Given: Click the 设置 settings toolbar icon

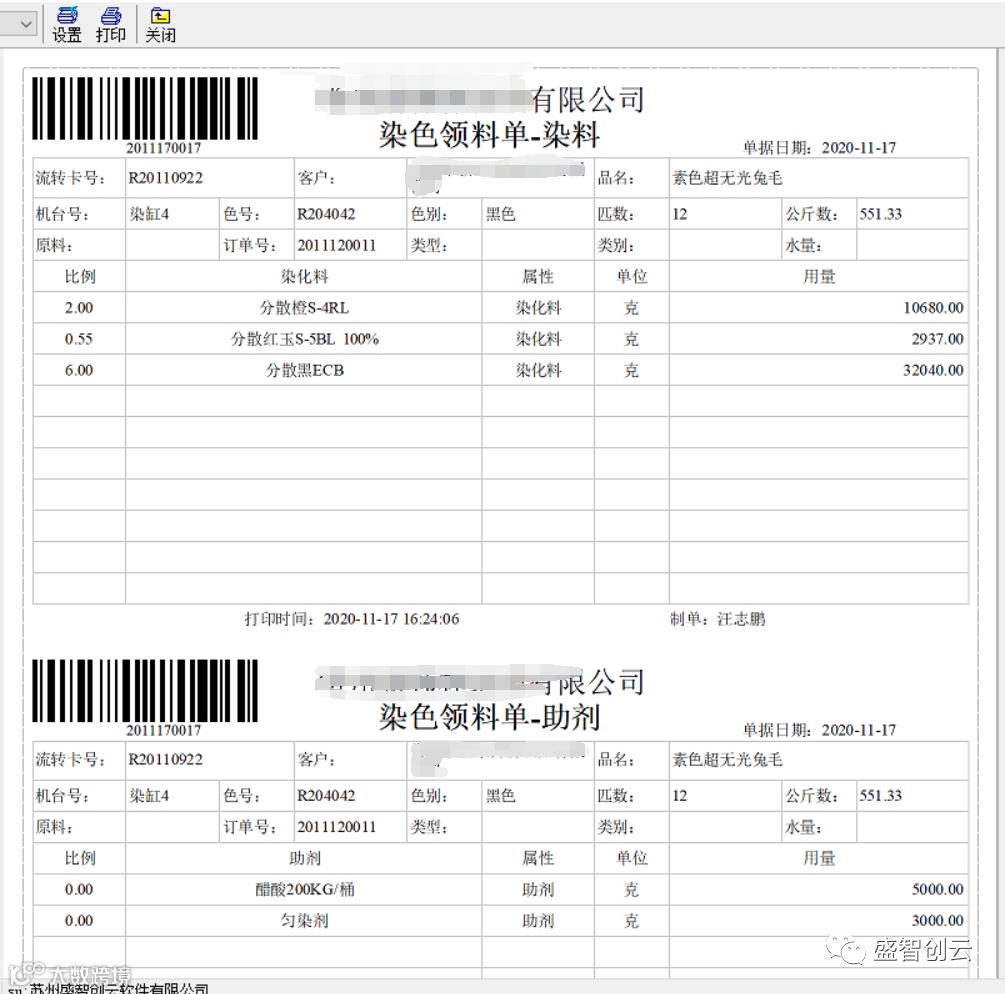Looking at the screenshot, I should [x=67, y=24].
